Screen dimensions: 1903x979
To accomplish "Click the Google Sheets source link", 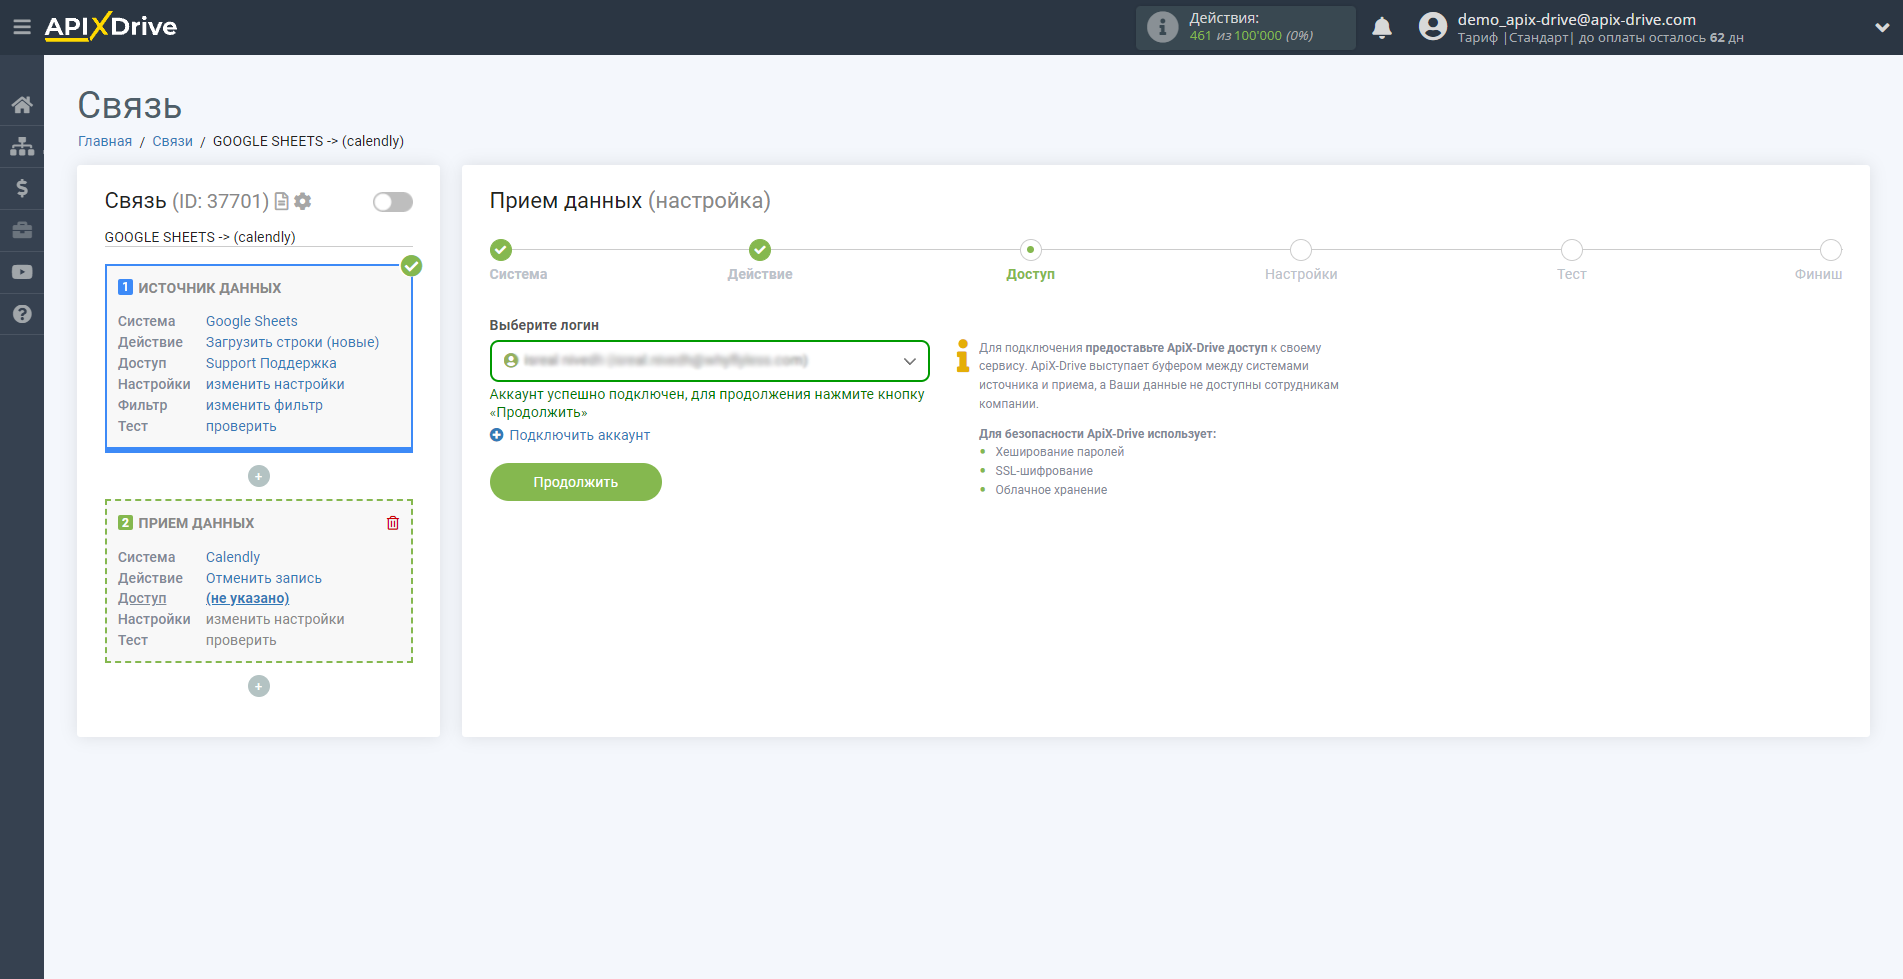I will 252,321.
